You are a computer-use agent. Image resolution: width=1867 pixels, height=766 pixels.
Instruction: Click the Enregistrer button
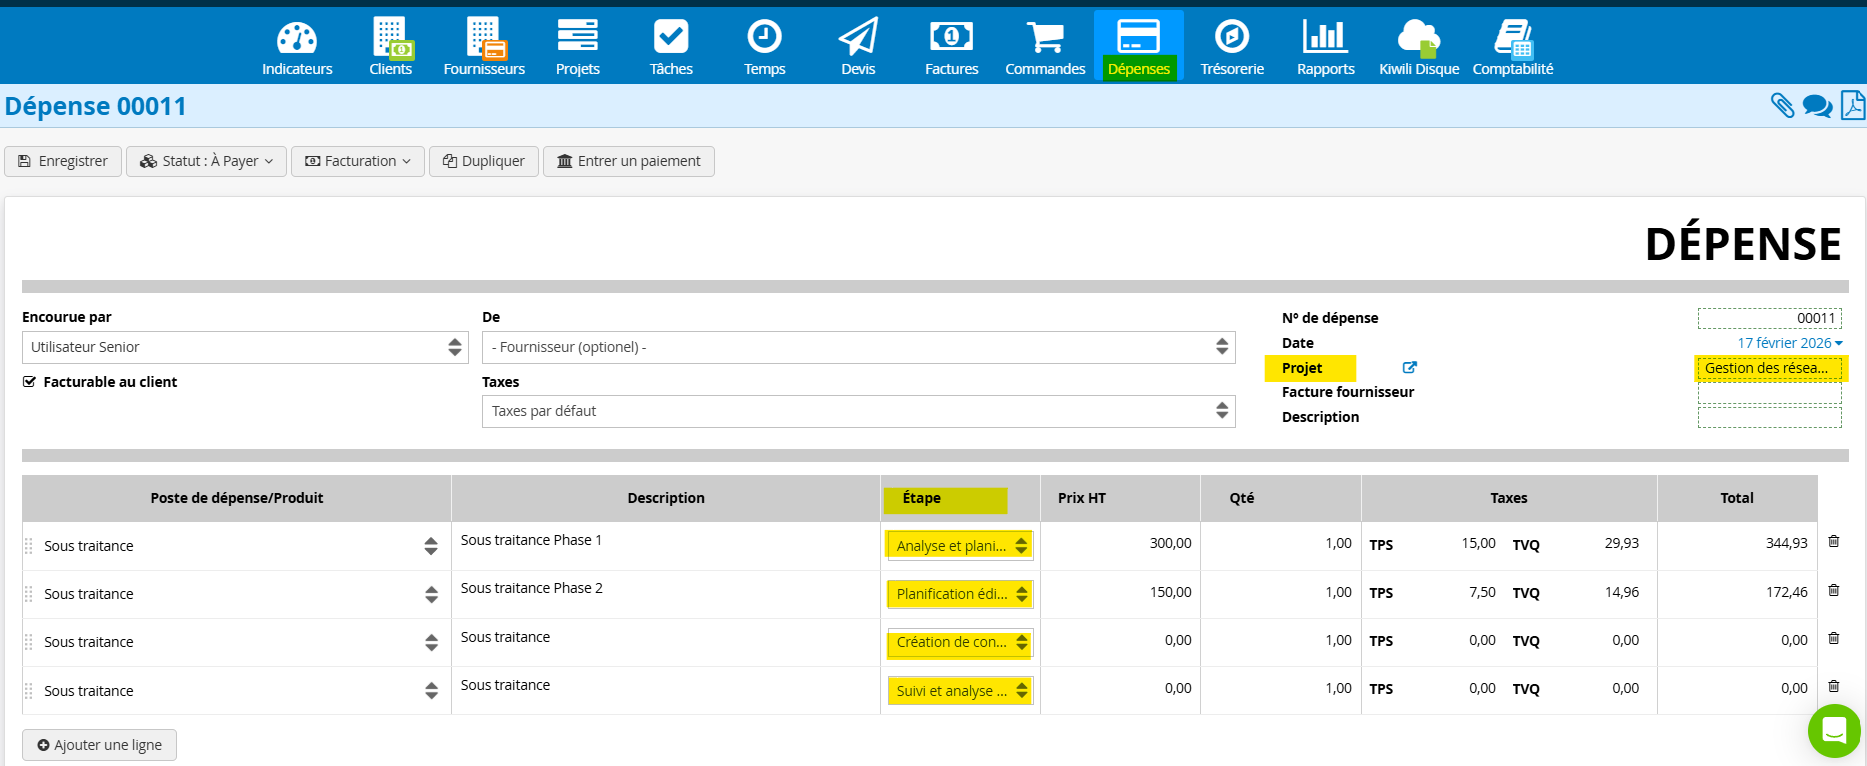click(63, 161)
